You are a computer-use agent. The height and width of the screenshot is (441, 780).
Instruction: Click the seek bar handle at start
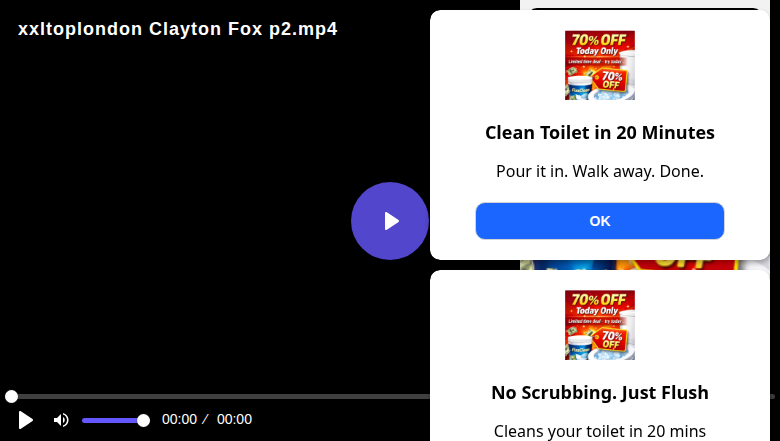coord(11,397)
